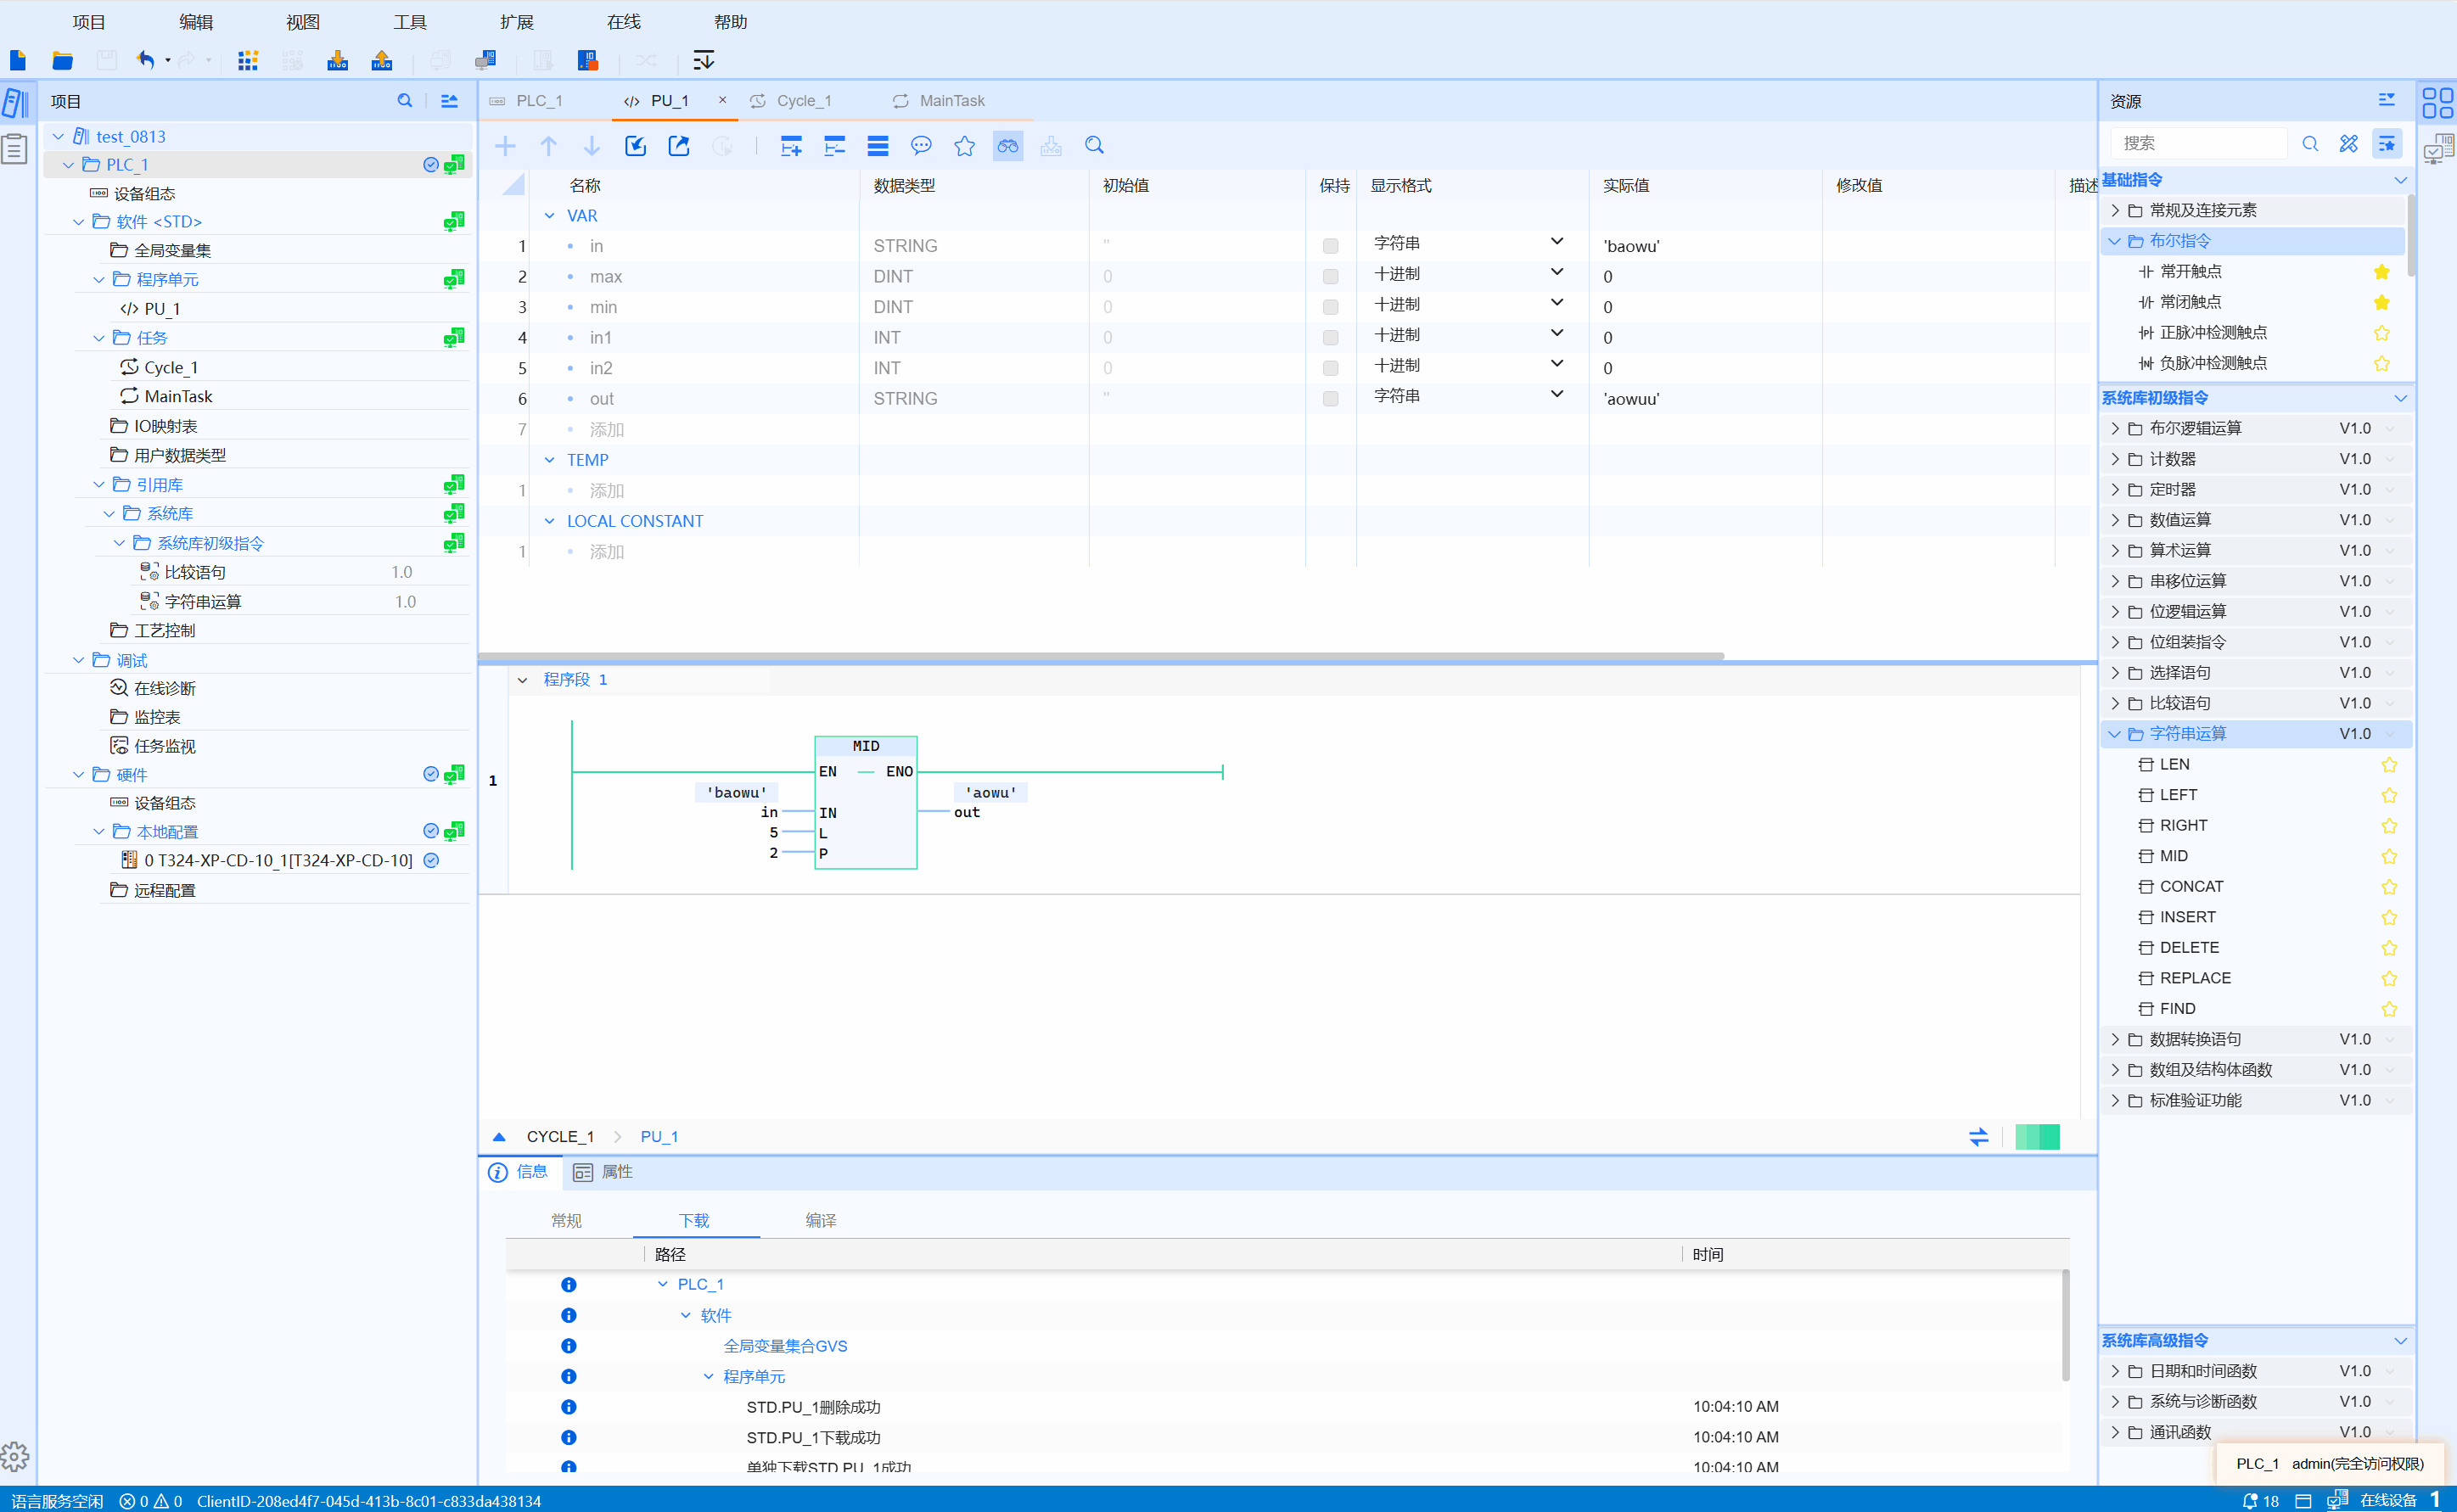Click the monitor glasses icon in editor toolbar
Image resolution: width=2457 pixels, height=1512 pixels.
click(x=1007, y=146)
